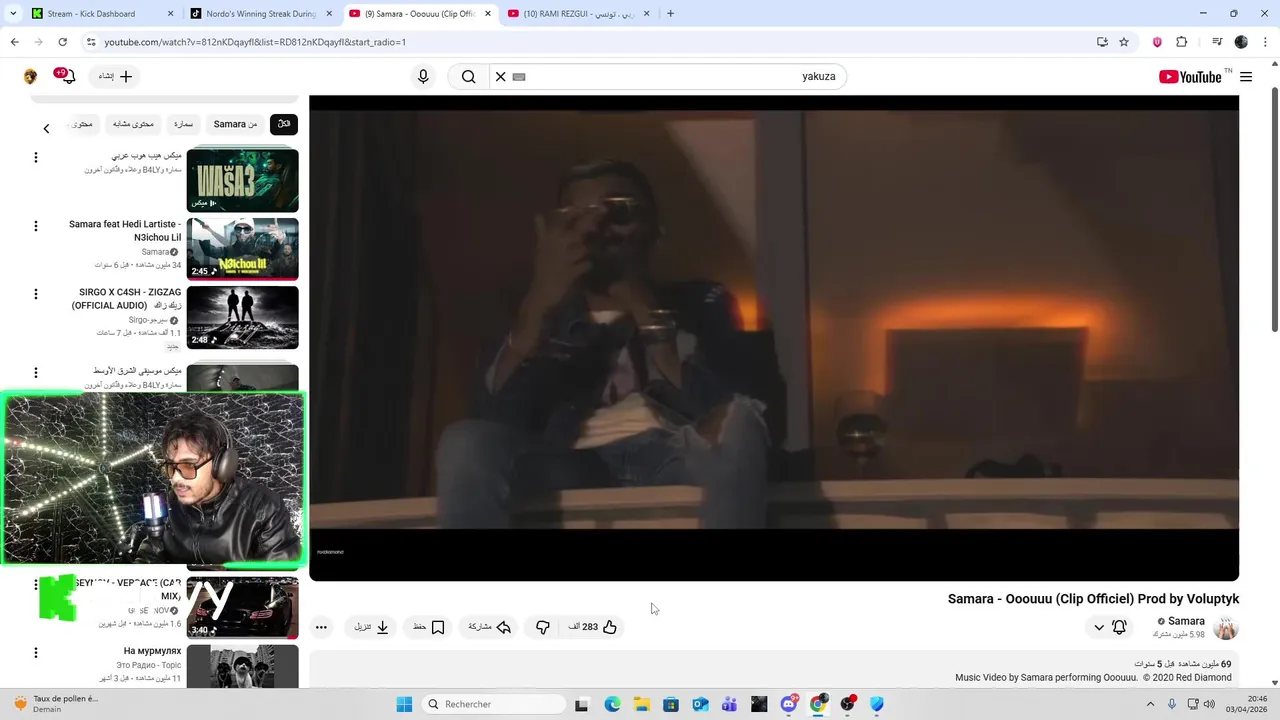1280x720 pixels.
Task: Open Chrome three-dot menu
Action: (1265, 42)
